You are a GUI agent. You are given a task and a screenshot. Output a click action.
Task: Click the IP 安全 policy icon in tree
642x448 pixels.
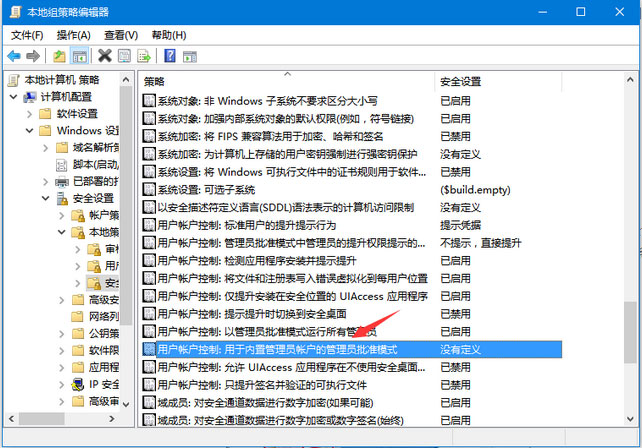click(77, 385)
